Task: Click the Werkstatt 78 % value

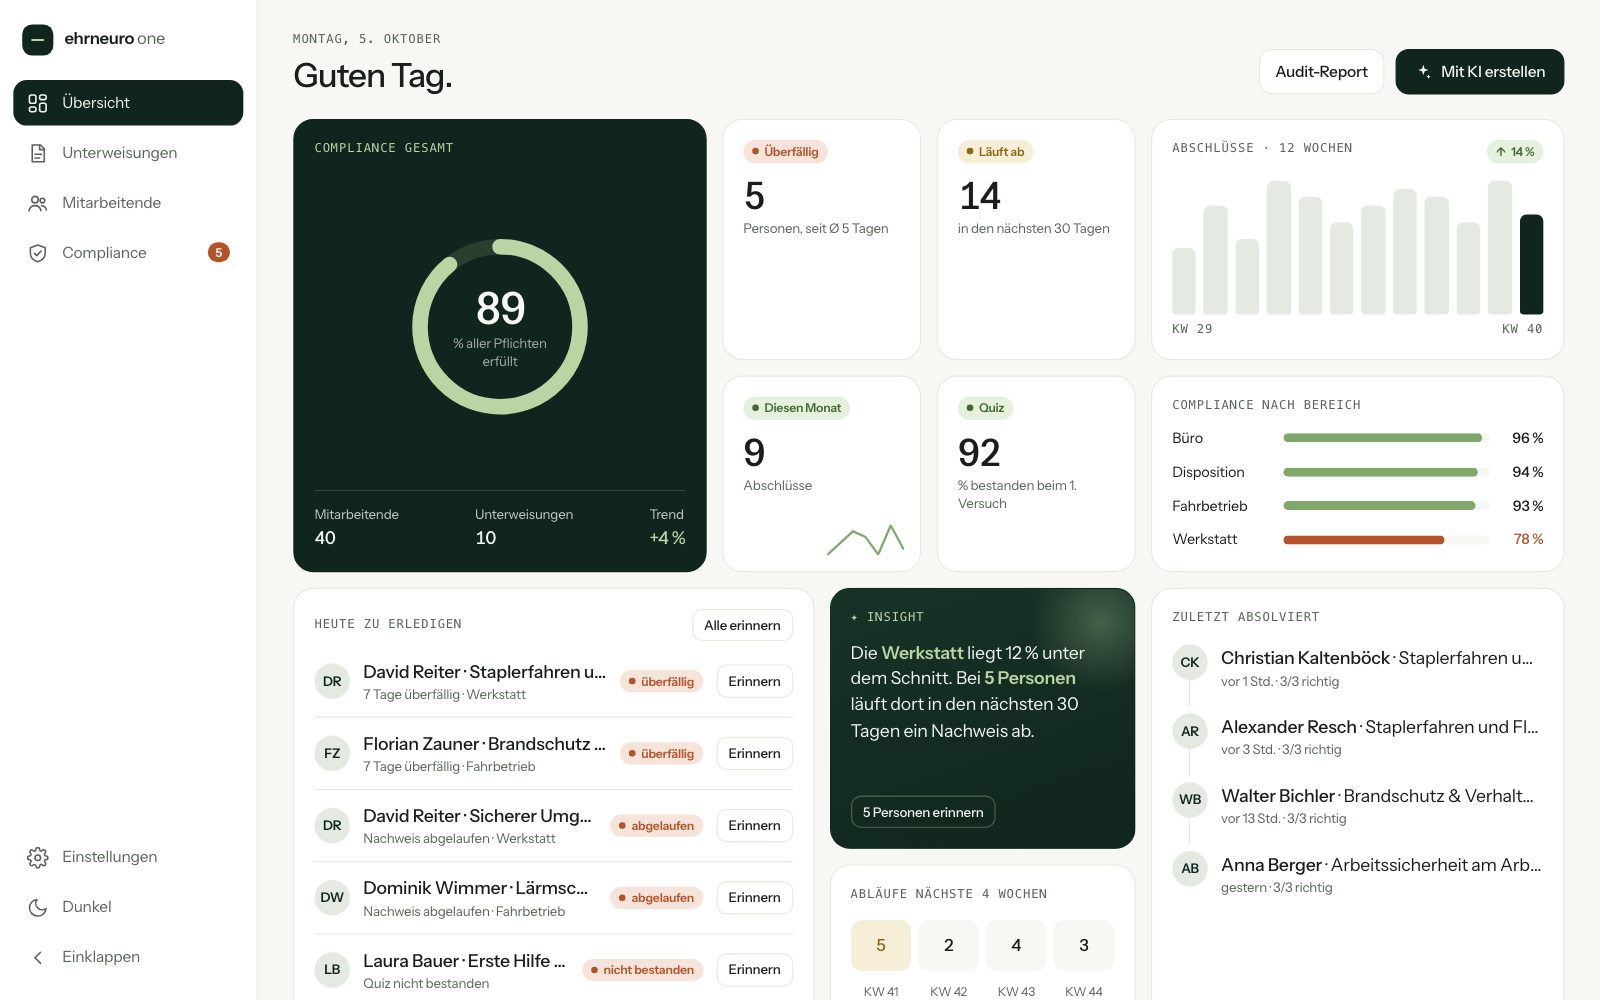Action: (x=1528, y=539)
